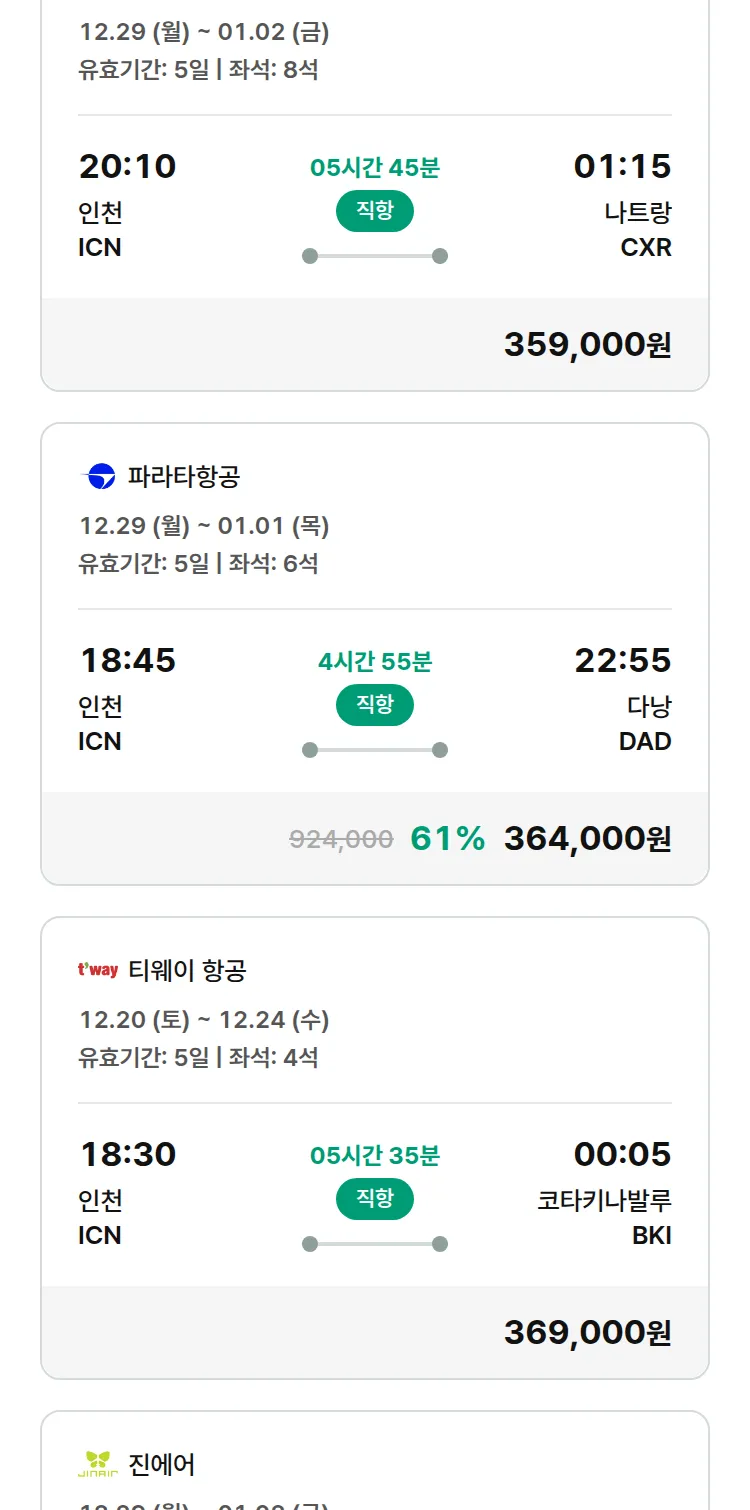
Task: Click the 00:05 BKI arrival time
Action: (x=622, y=1154)
